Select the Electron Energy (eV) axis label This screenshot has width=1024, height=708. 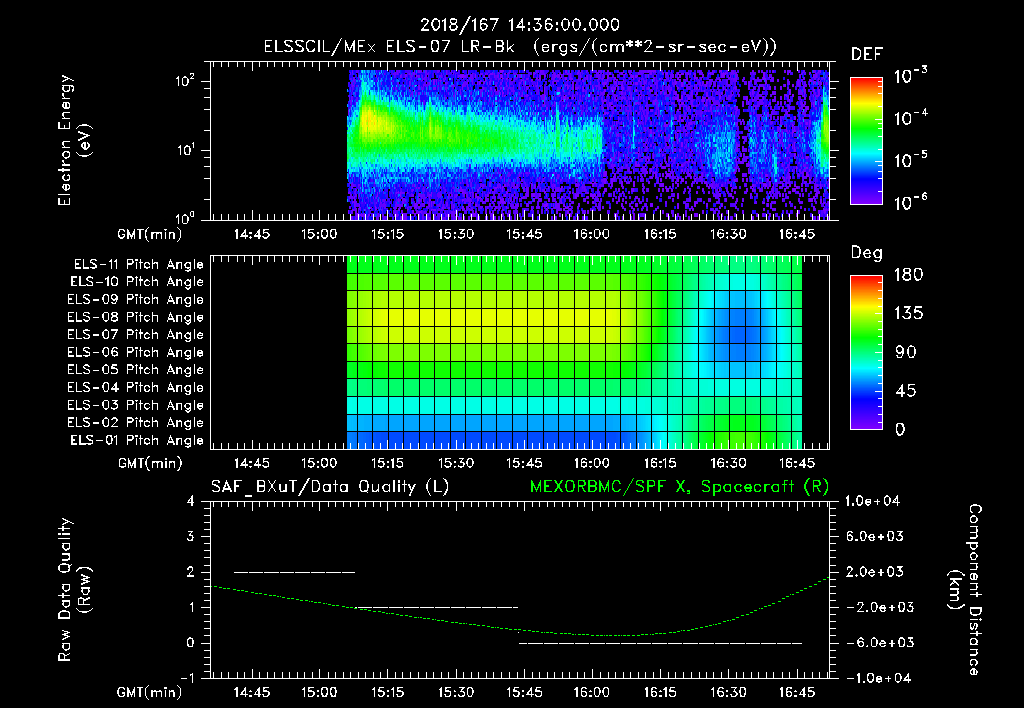[73, 140]
